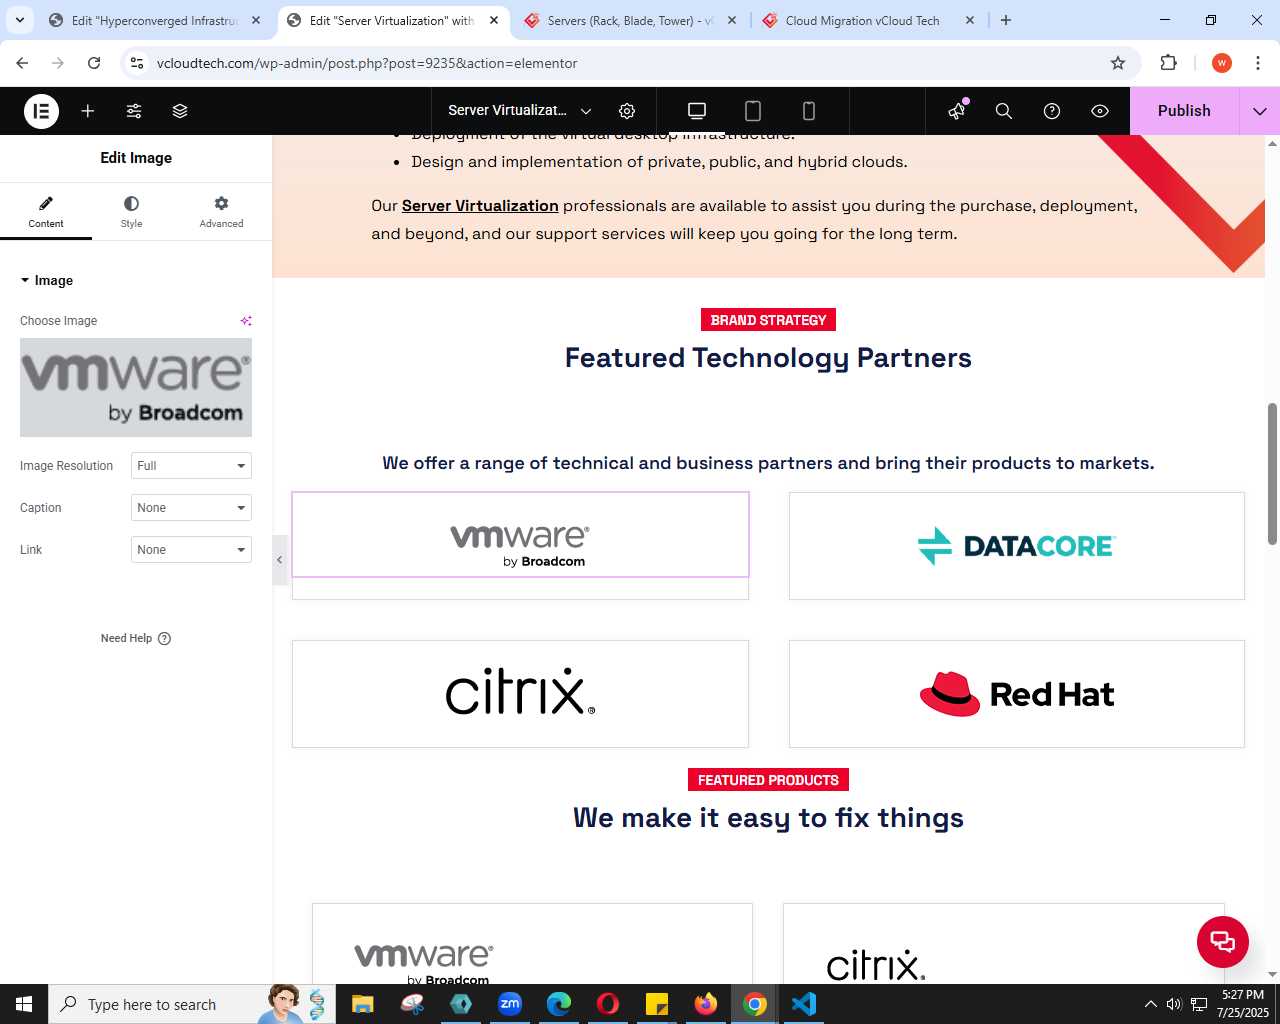Switch to Cloud Migration vCloud Tech tab
Screen dimensions: 1280x1024
pos(862,20)
